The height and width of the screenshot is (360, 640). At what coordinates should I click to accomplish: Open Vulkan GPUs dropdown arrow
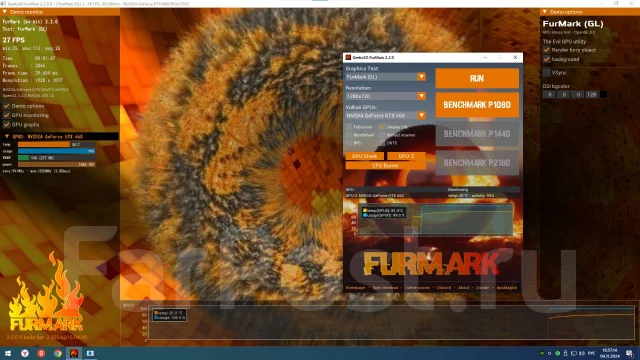pos(421,116)
